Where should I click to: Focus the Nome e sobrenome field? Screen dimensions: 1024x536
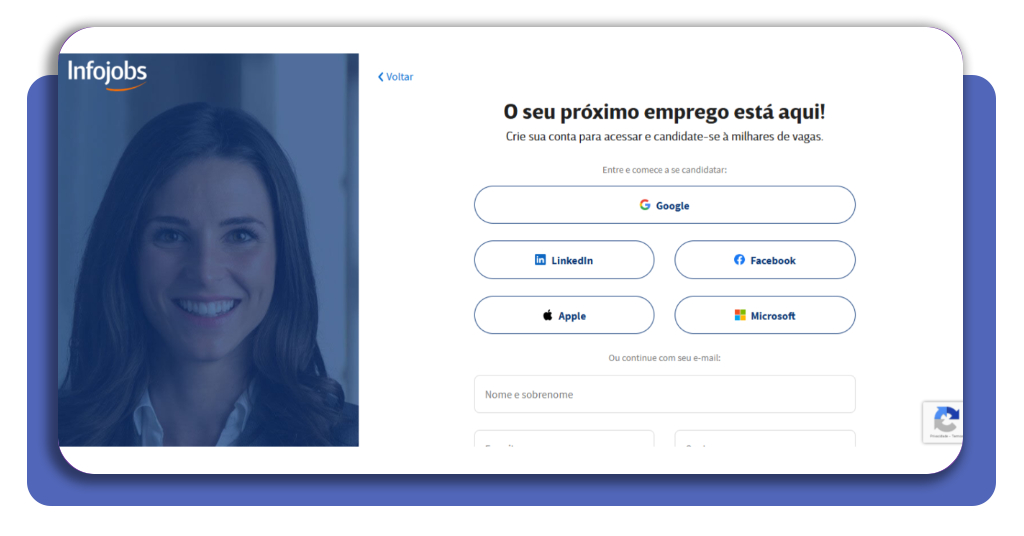[664, 394]
